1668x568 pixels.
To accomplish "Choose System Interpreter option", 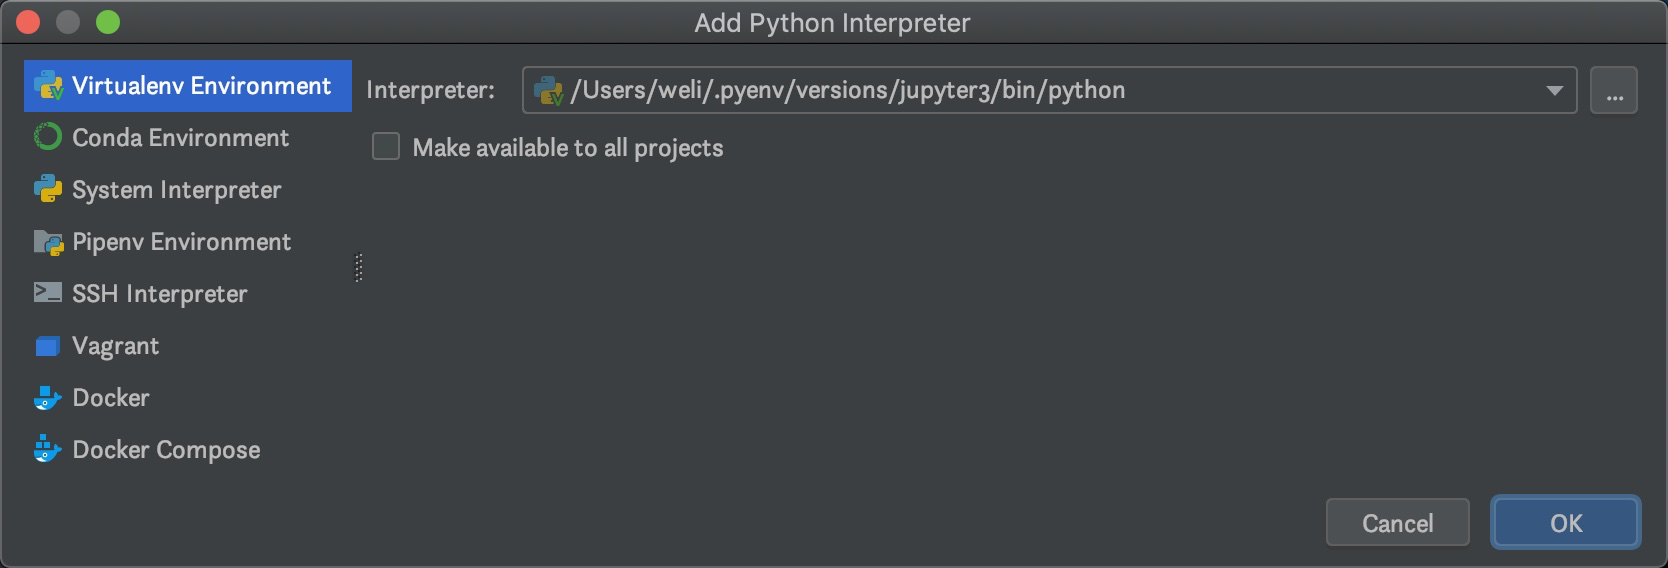I will (x=188, y=190).
